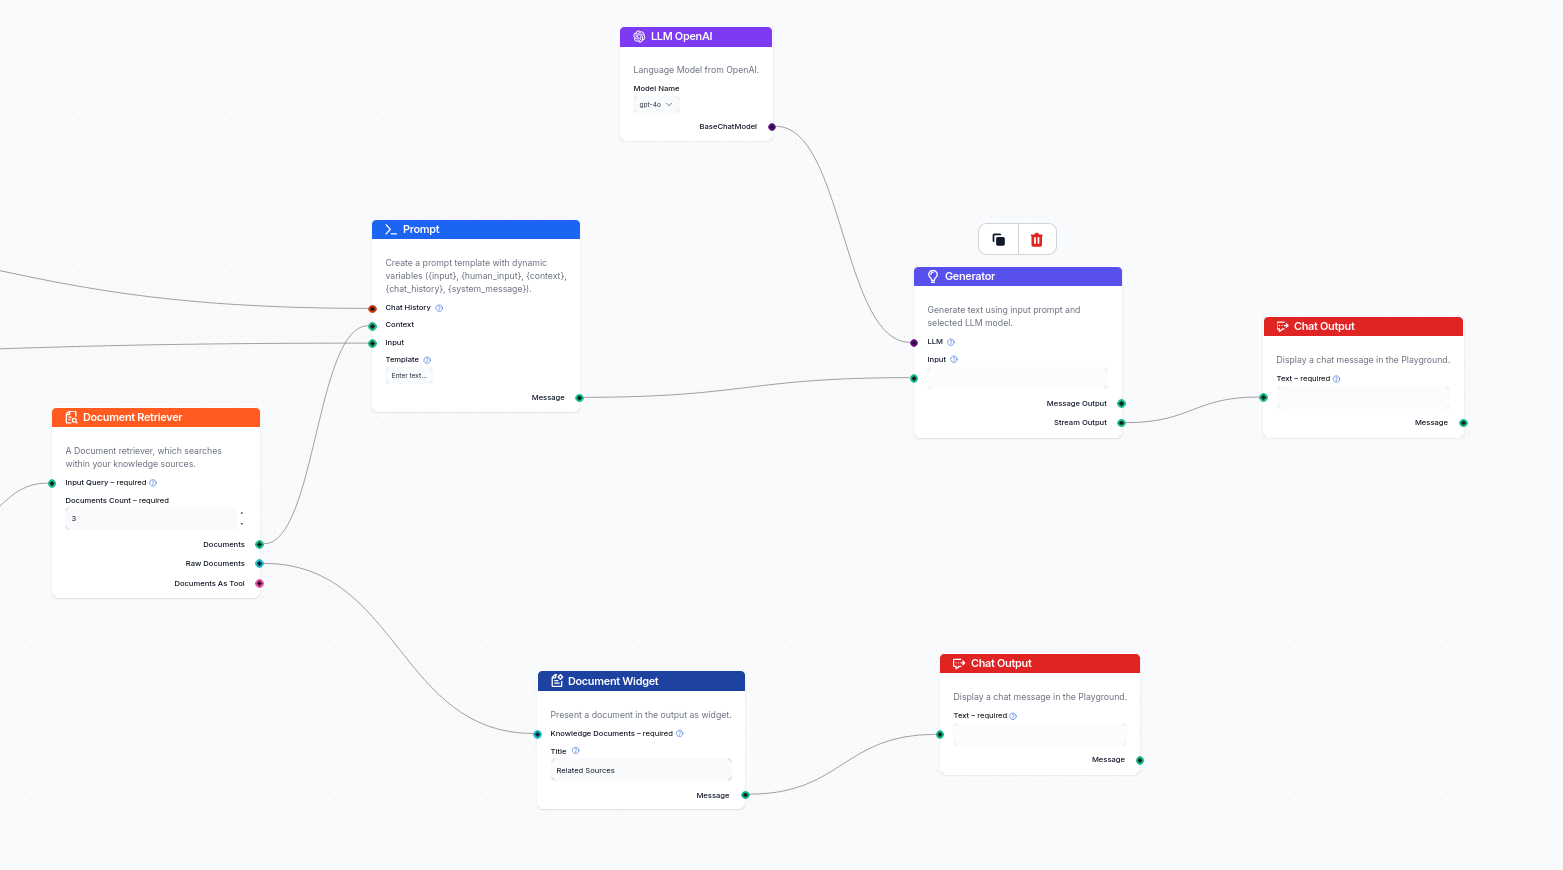Viewport: 1563px width, 870px height.
Task: Click the info icon next to Knowledge Documents required
Action: (679, 733)
